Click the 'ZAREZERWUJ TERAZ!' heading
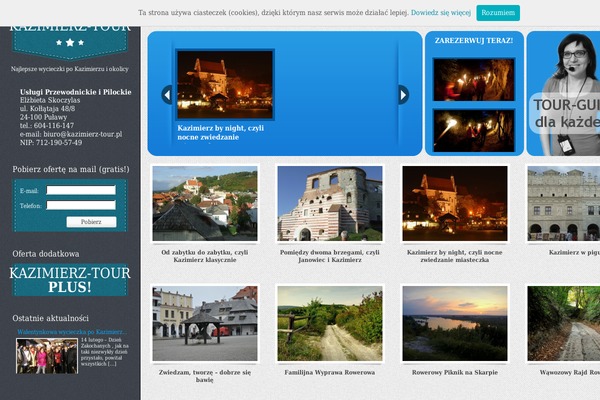Viewport: 600px width, 400px height. click(x=474, y=41)
